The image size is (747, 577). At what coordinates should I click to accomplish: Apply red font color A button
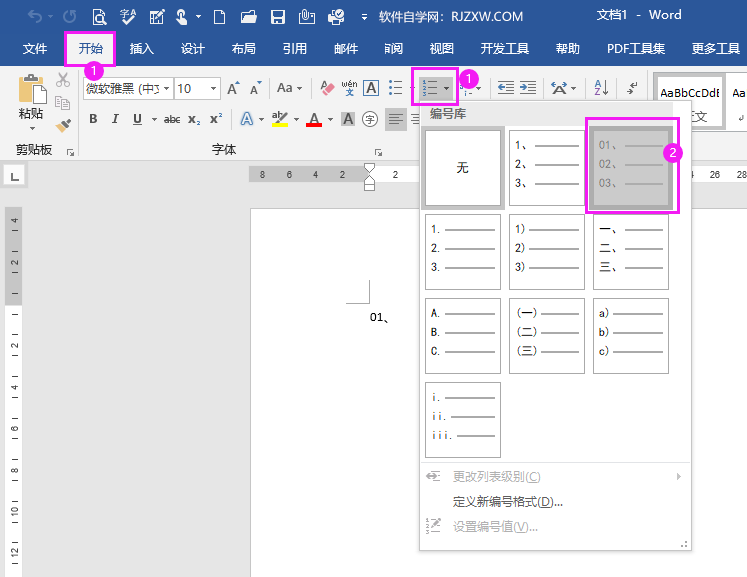click(314, 119)
